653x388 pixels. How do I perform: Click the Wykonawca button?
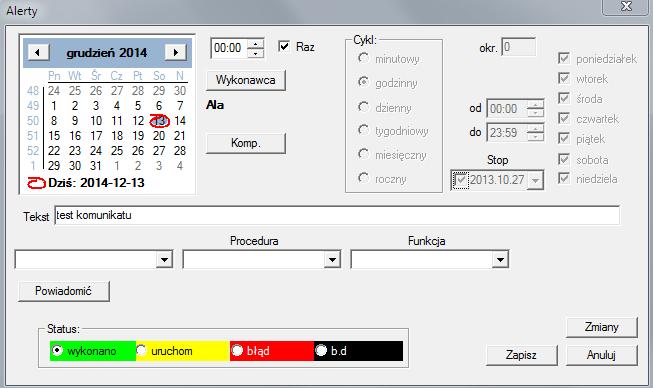click(246, 80)
